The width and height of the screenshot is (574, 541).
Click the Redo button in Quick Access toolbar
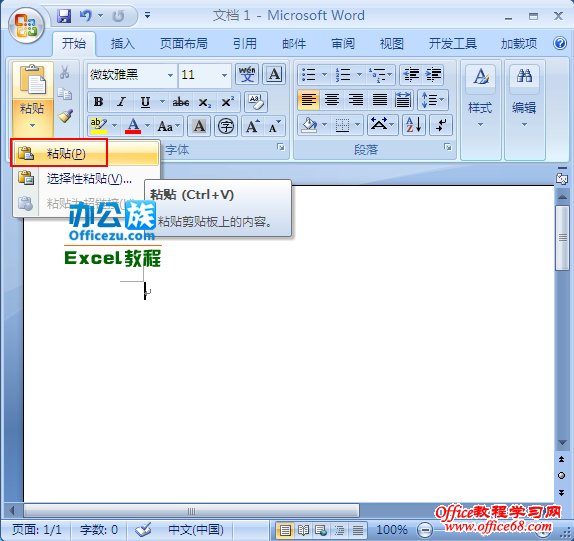tap(118, 16)
